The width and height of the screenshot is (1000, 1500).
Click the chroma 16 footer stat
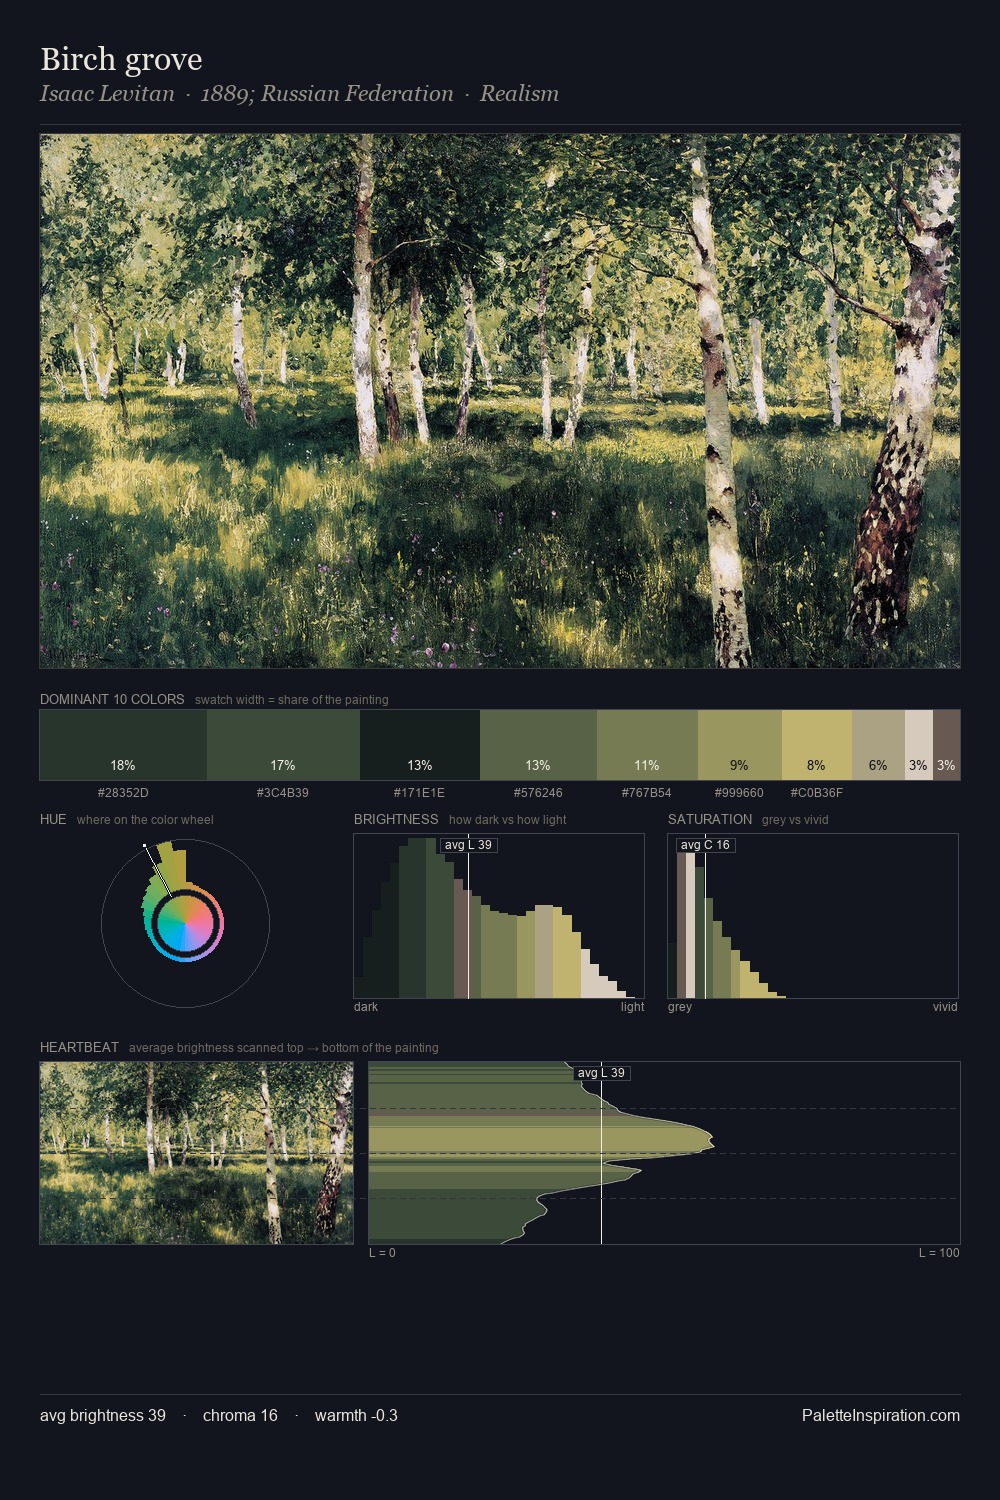(240, 1415)
